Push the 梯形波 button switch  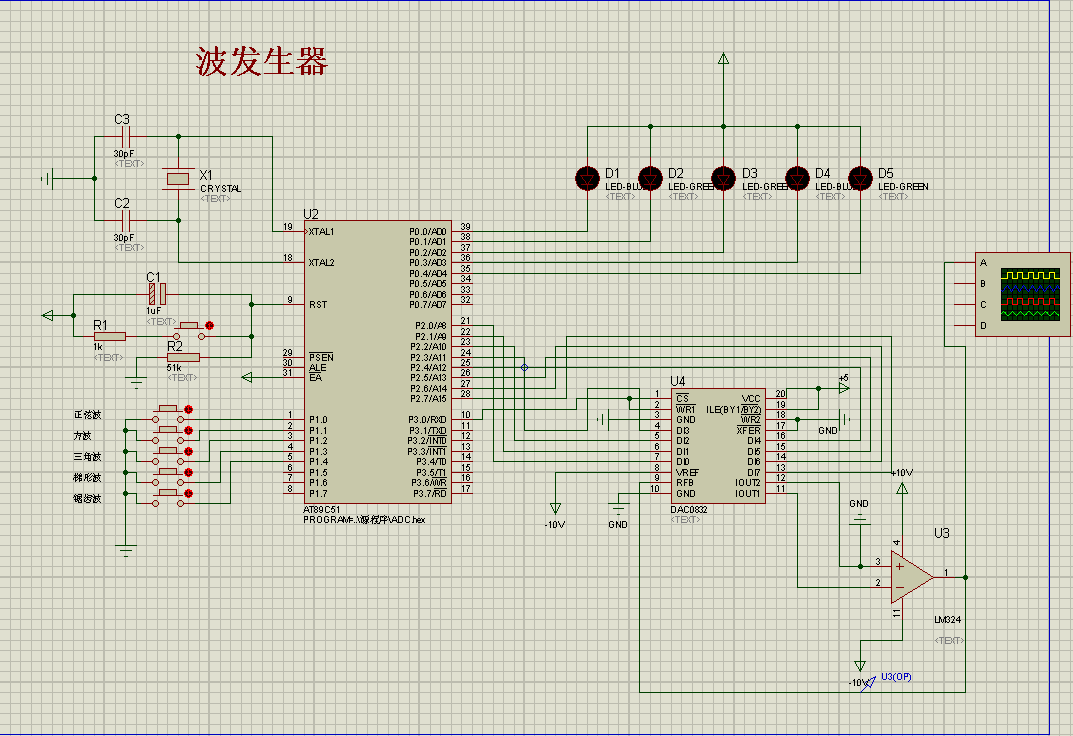click(x=168, y=477)
